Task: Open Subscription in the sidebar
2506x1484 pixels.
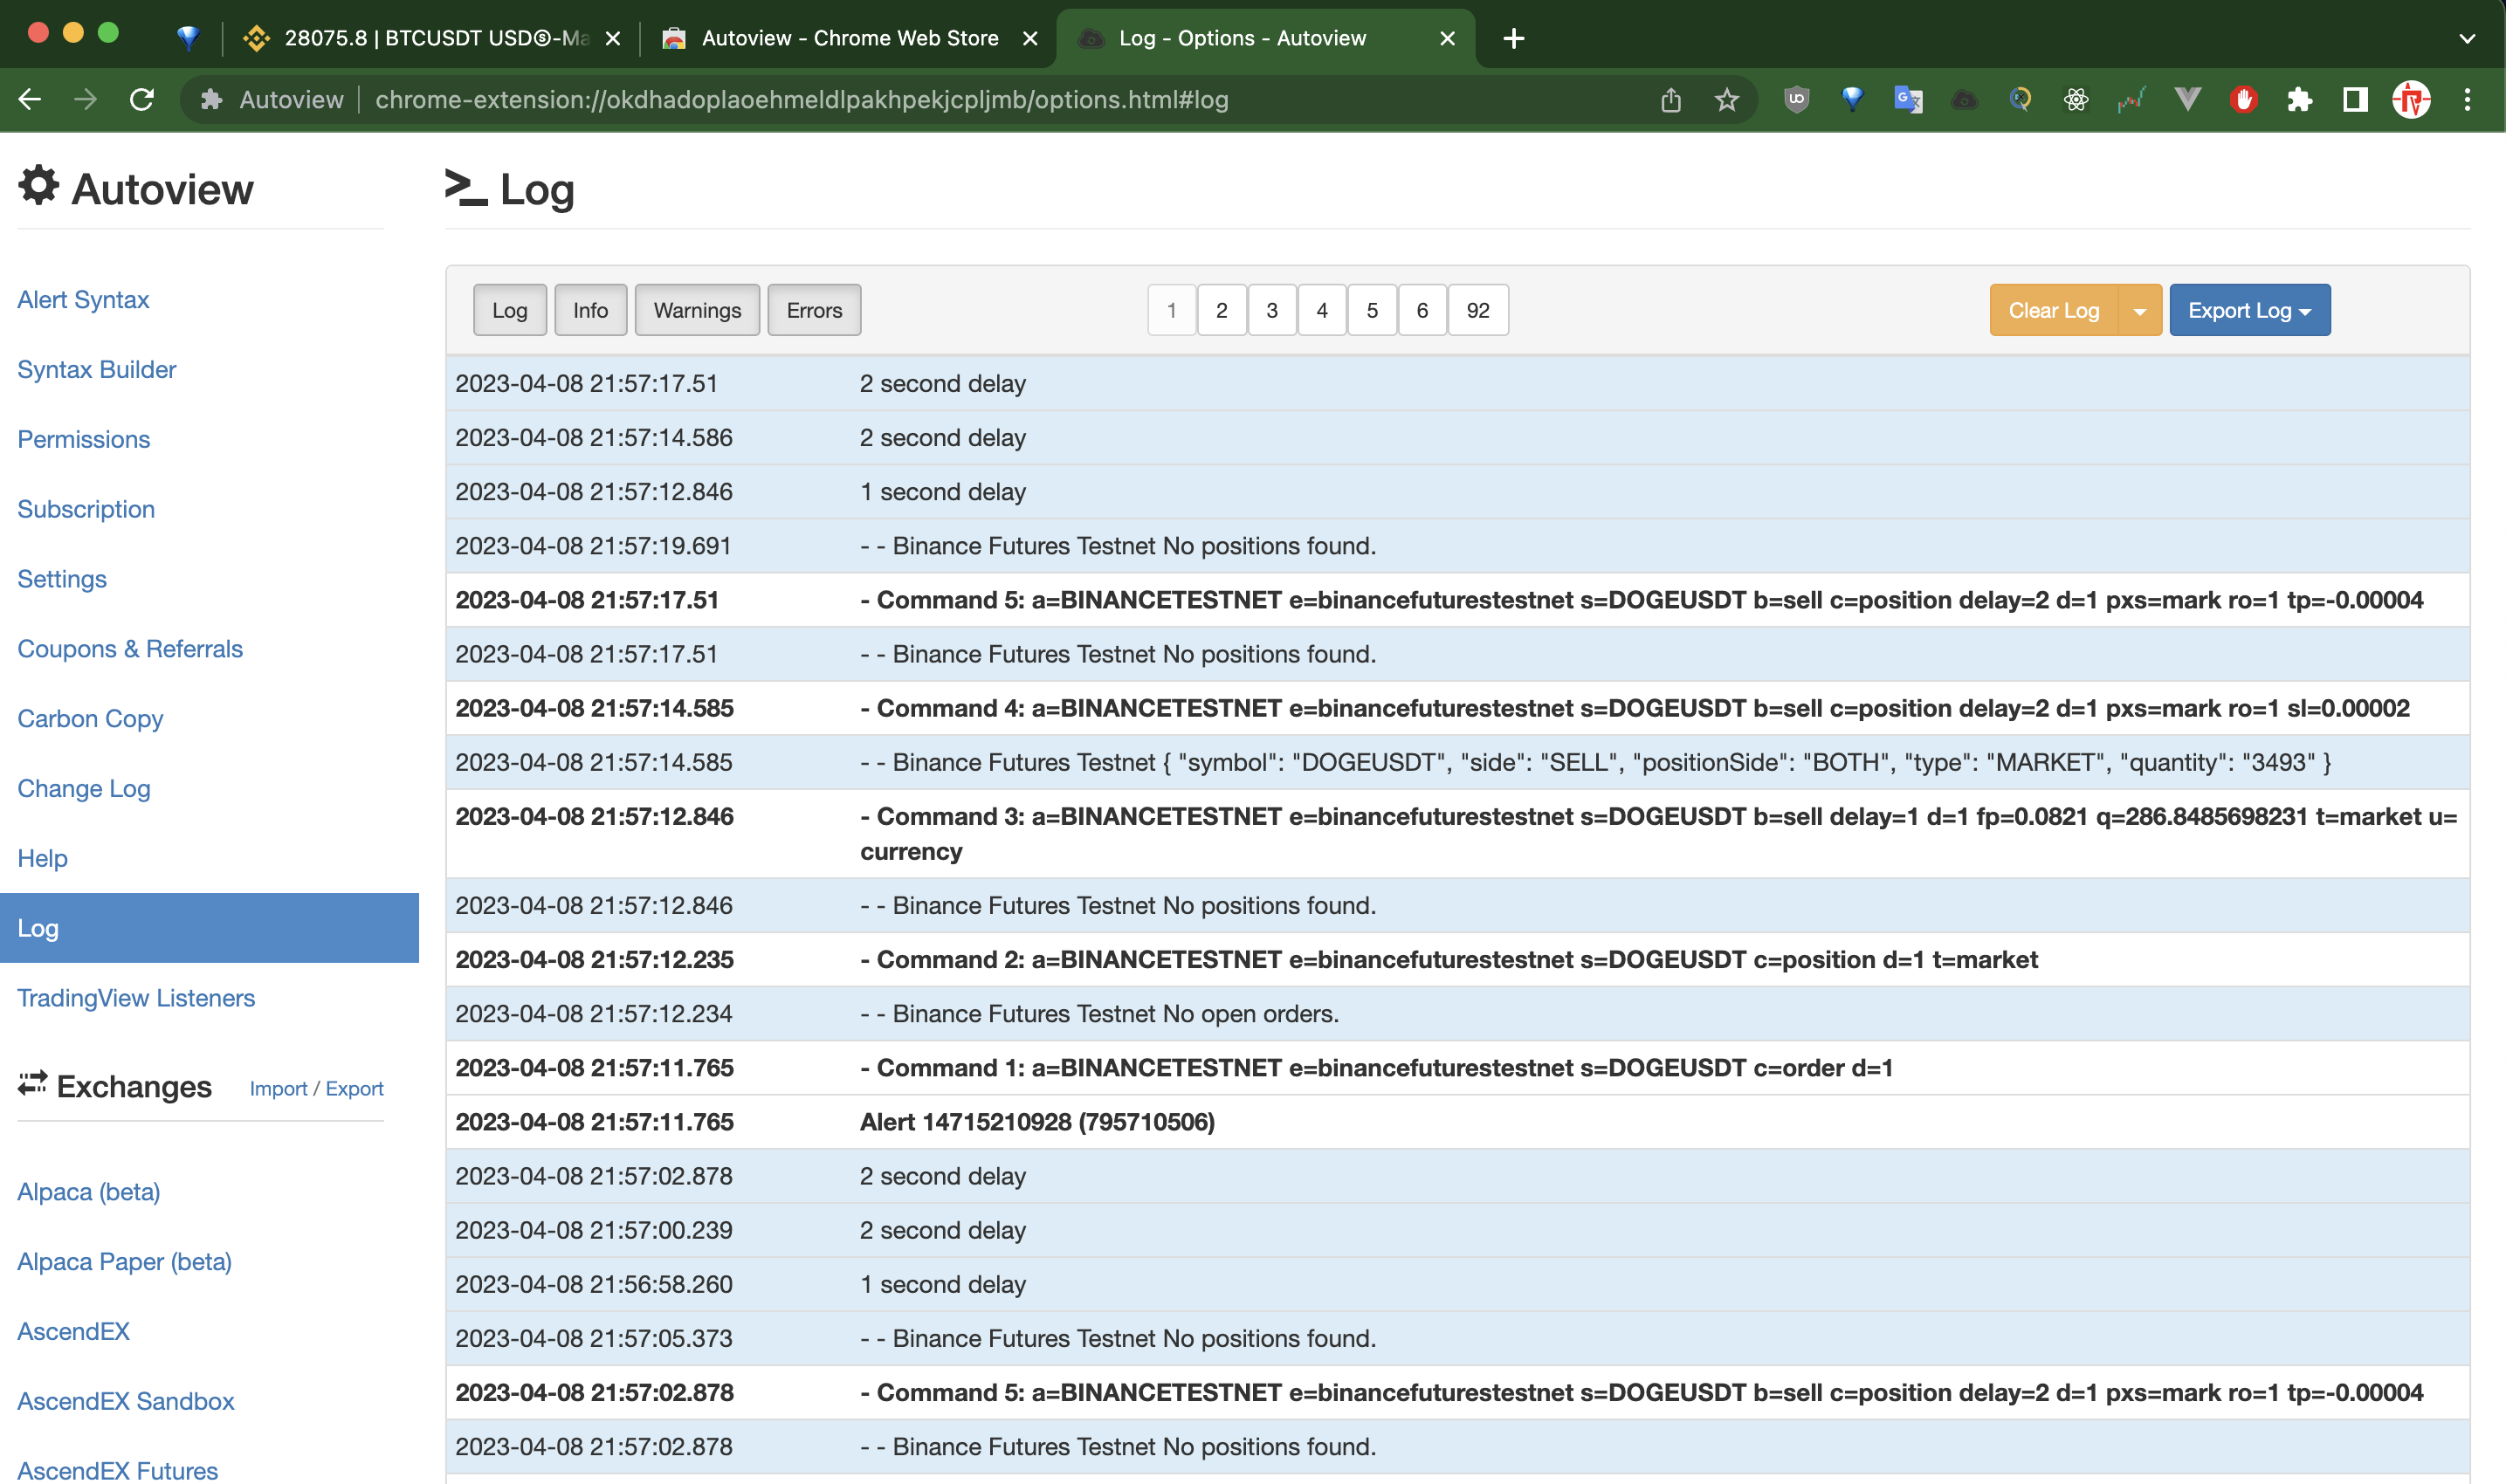Action: 86,509
